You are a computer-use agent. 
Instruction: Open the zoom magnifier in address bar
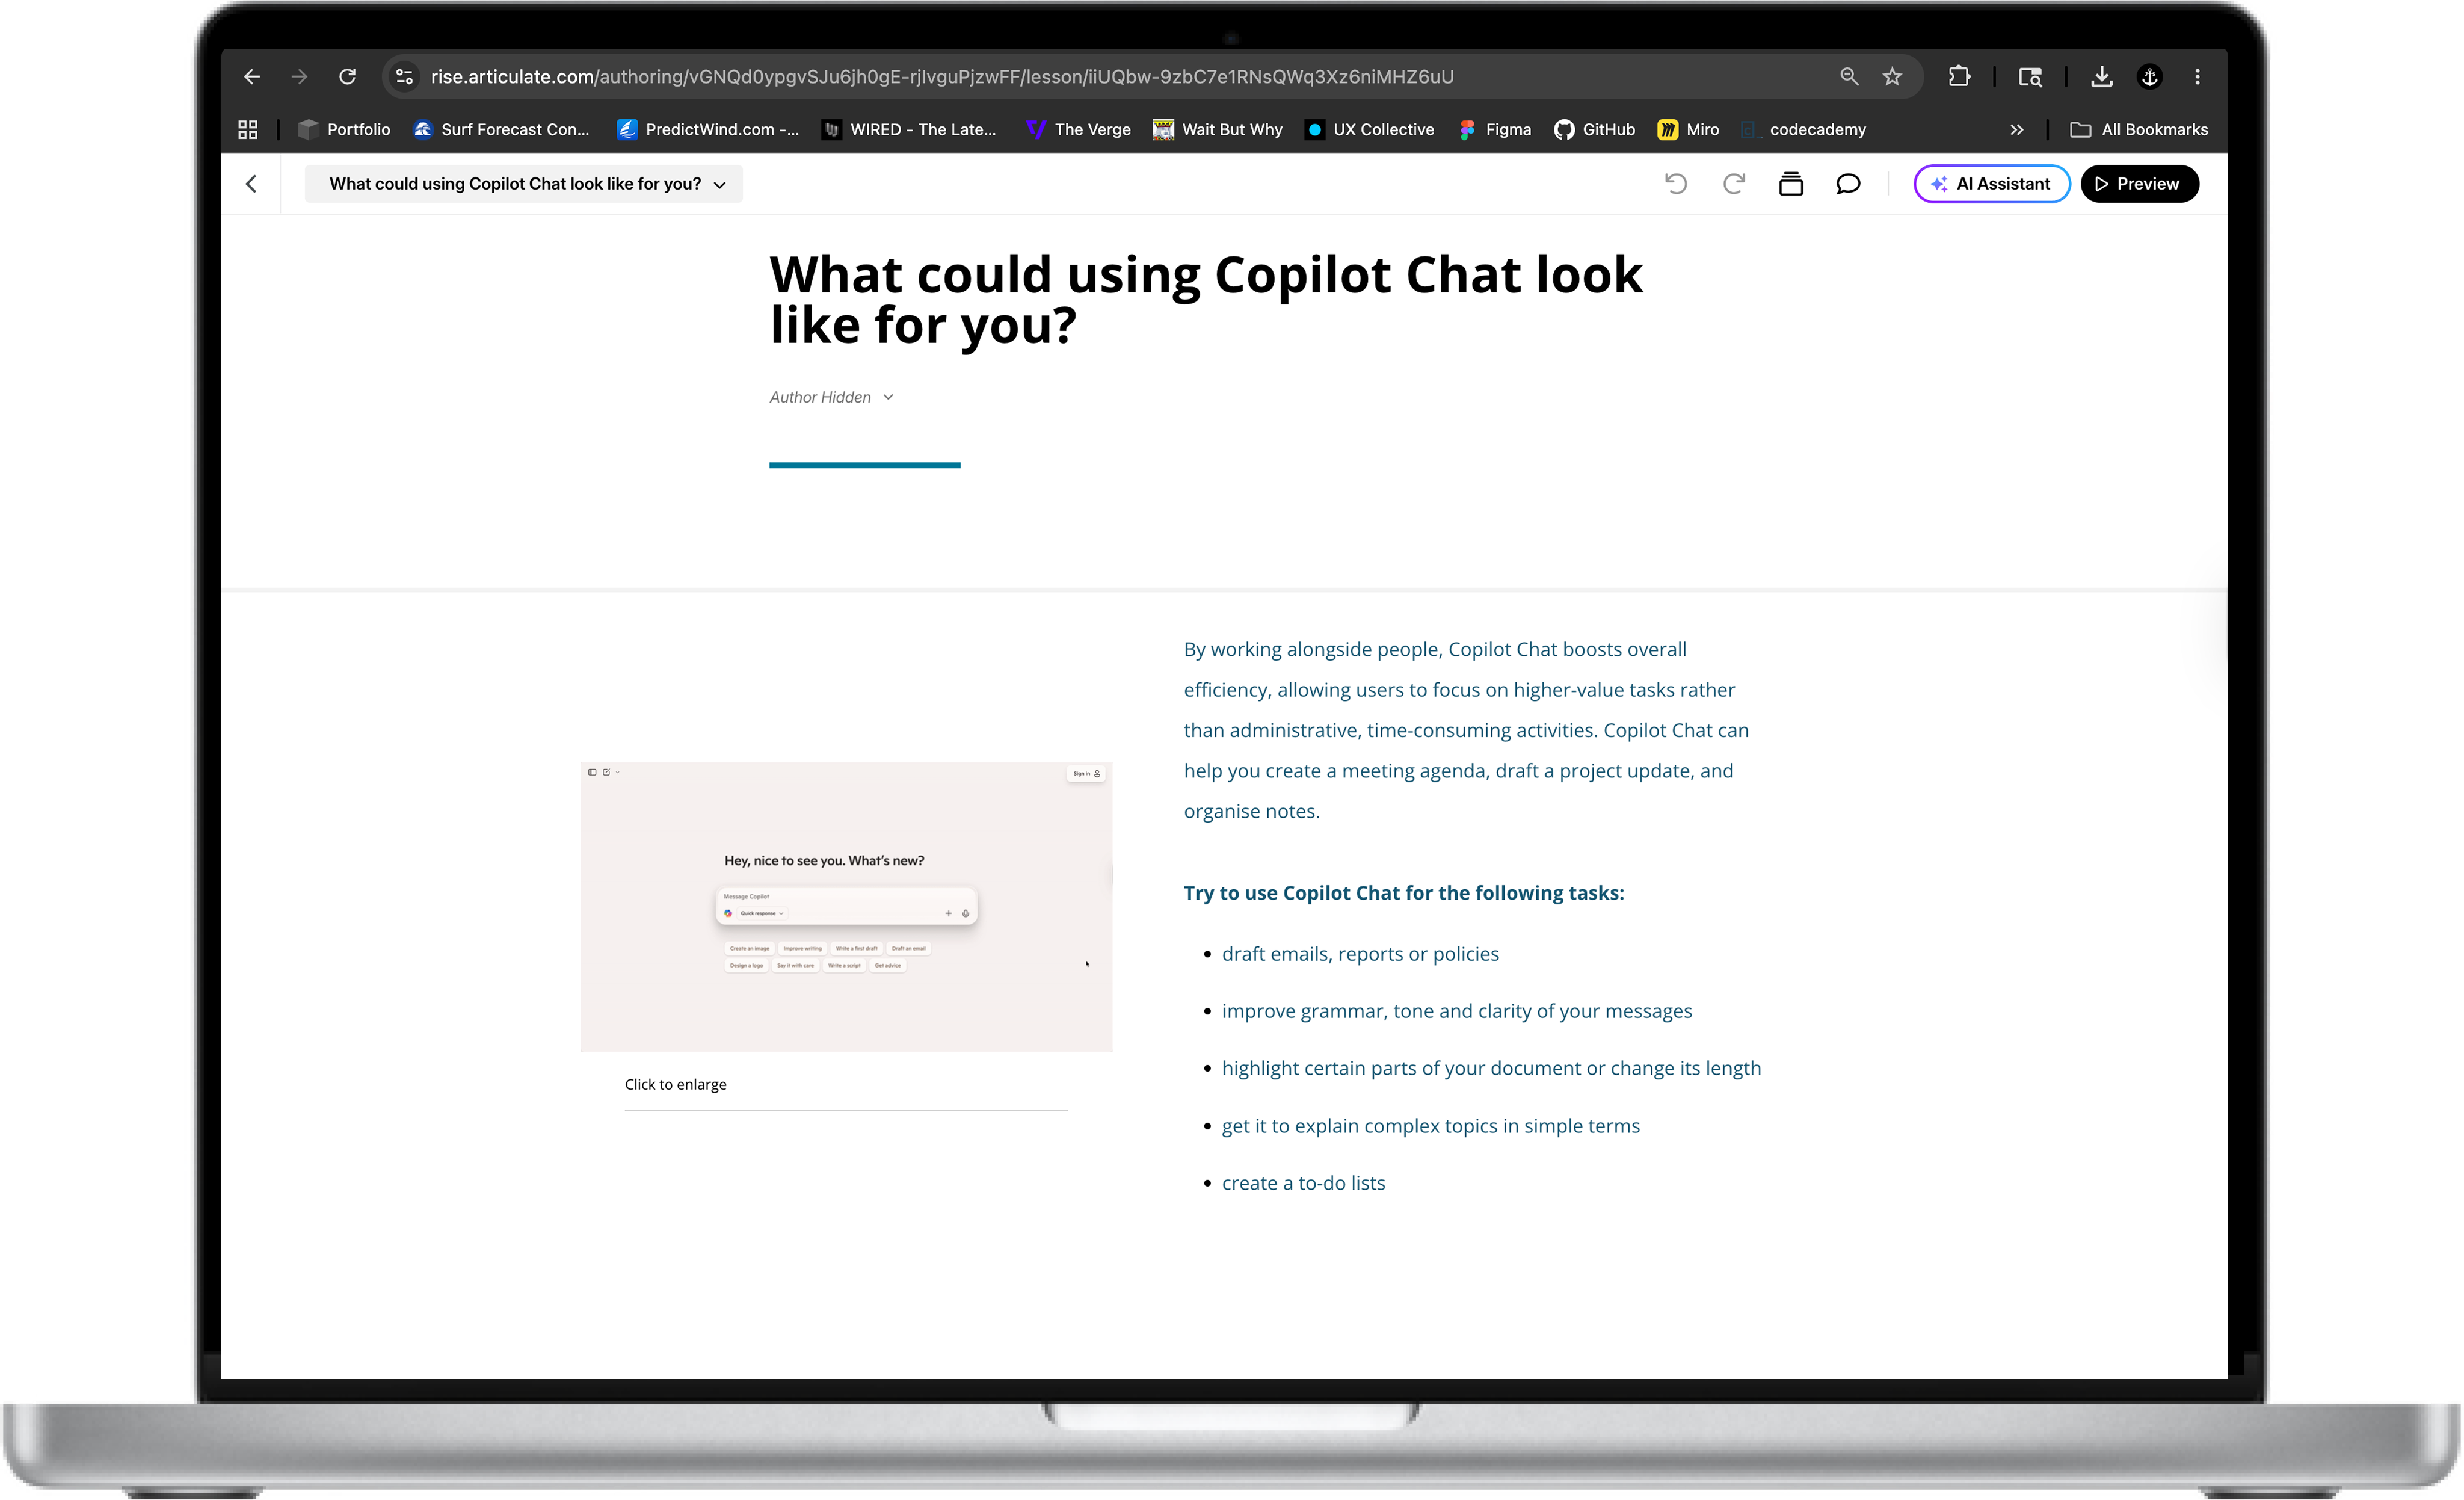[x=1849, y=77]
